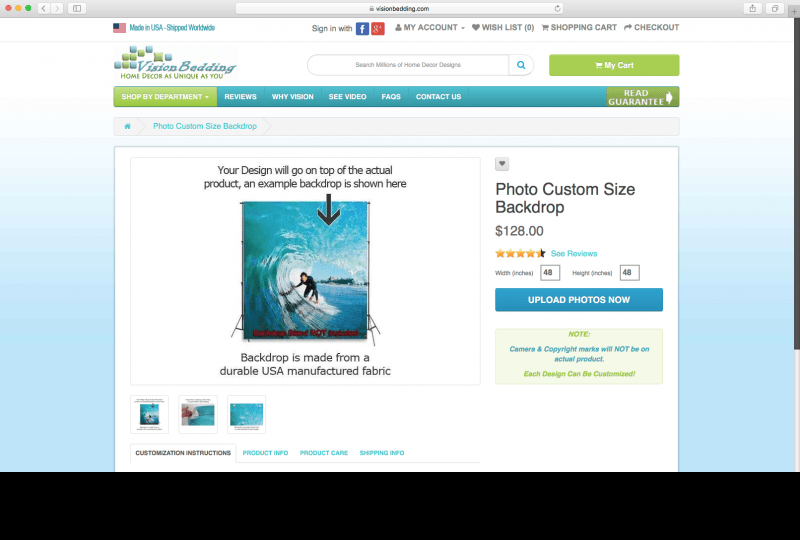Screen dimensions: 800x540
Task: Click the search magnifier icon
Action: pos(521,65)
